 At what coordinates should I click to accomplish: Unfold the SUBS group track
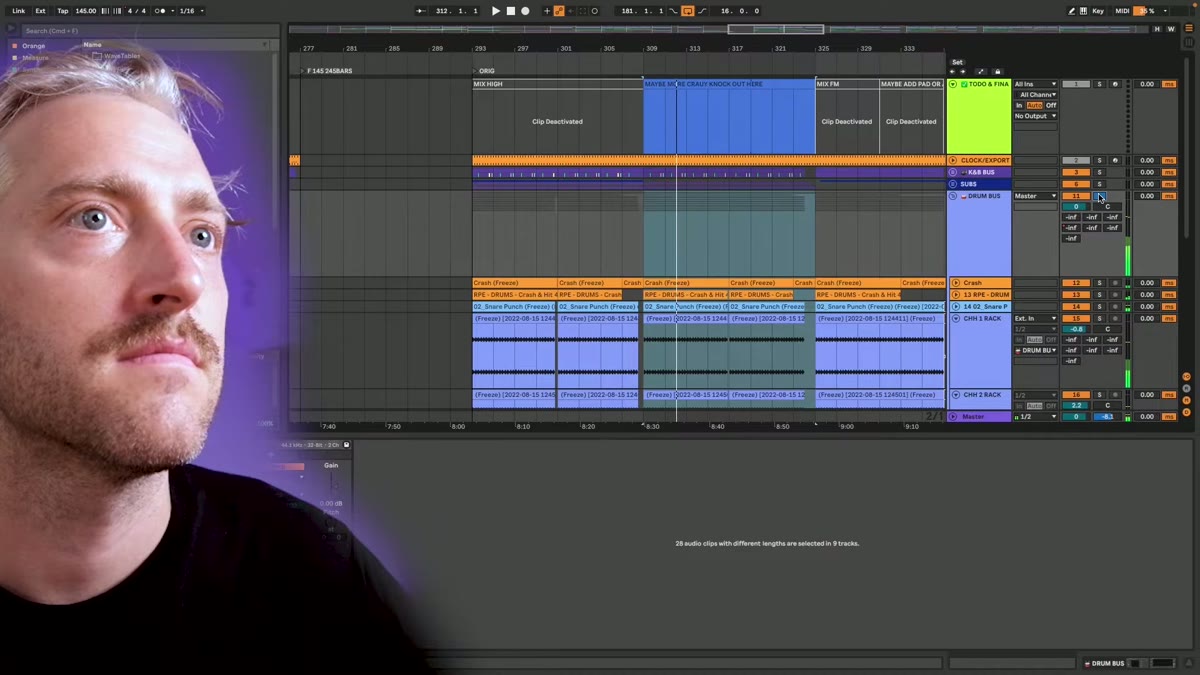coord(953,184)
